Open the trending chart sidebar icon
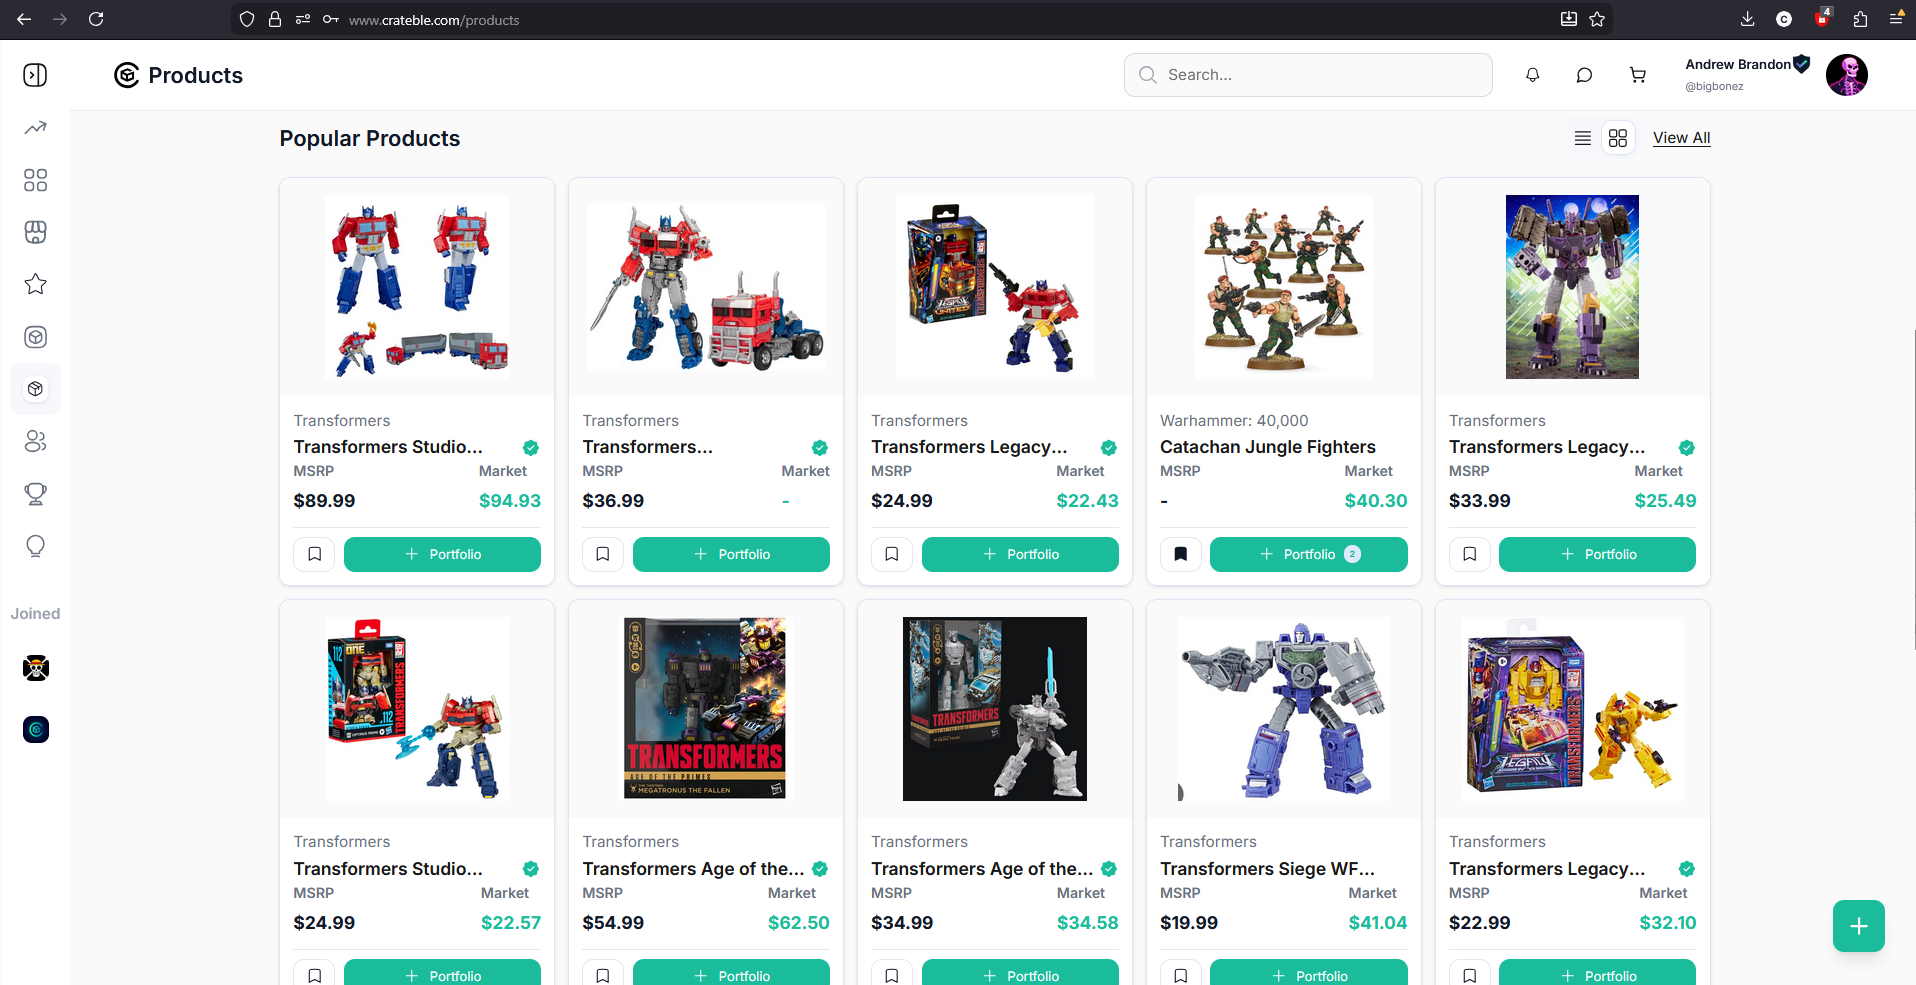 coord(36,128)
